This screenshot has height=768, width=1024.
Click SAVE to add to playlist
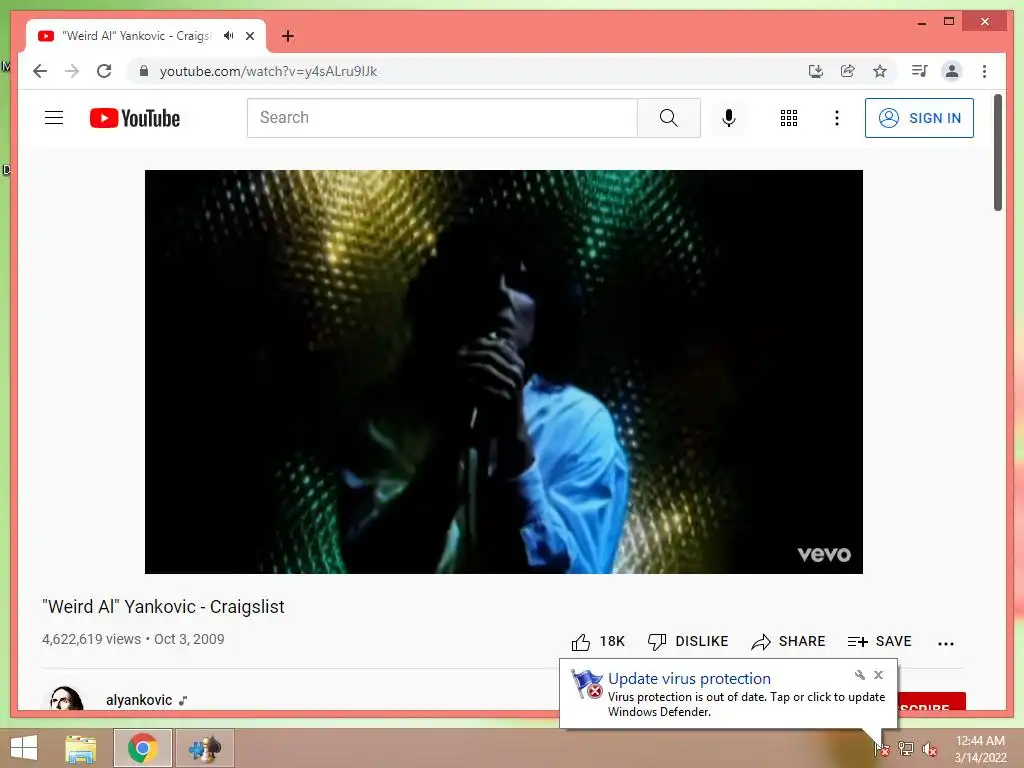(x=879, y=642)
